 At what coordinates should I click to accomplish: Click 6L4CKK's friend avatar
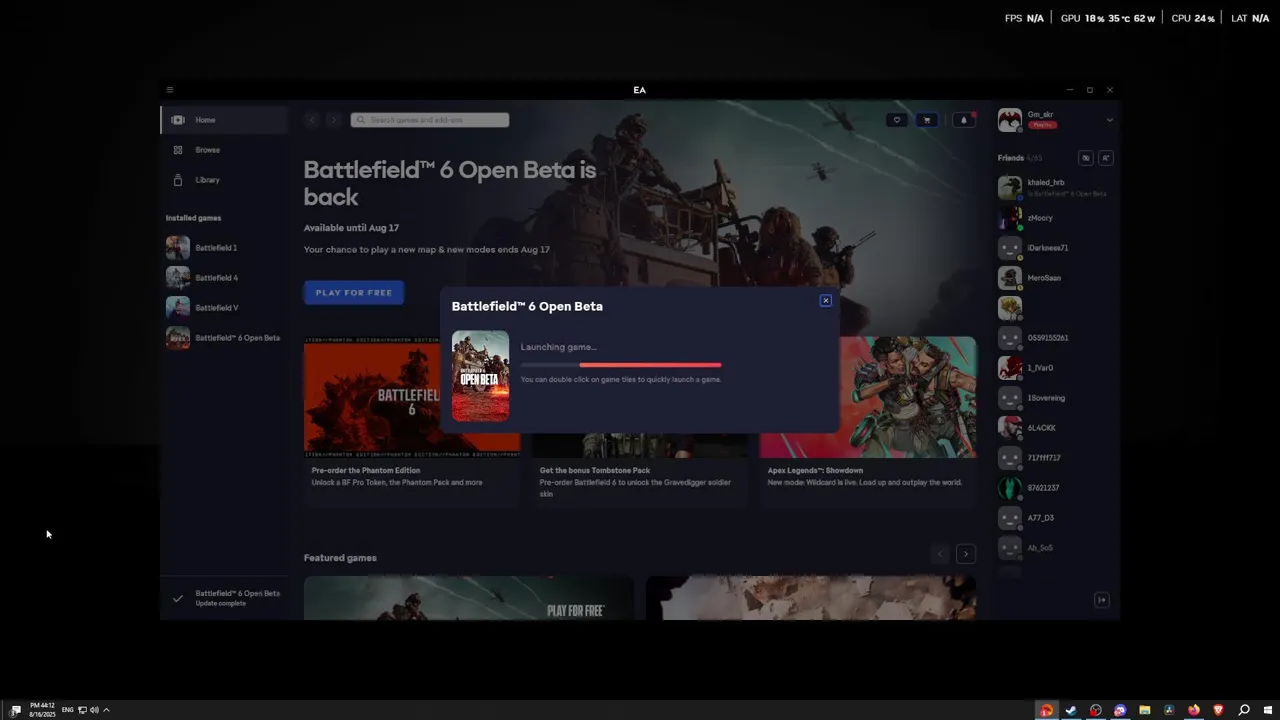pos(1010,428)
